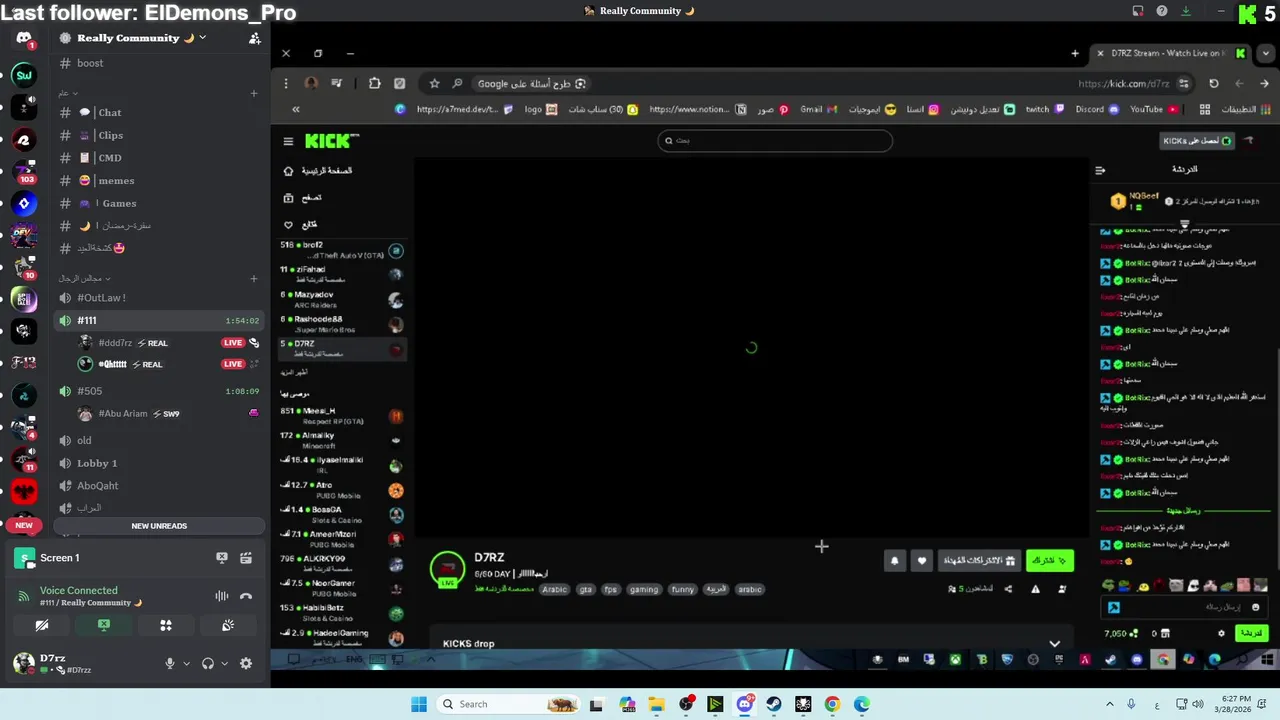Click invite people icon in server header
This screenshot has width=1280, height=720.
(x=255, y=38)
